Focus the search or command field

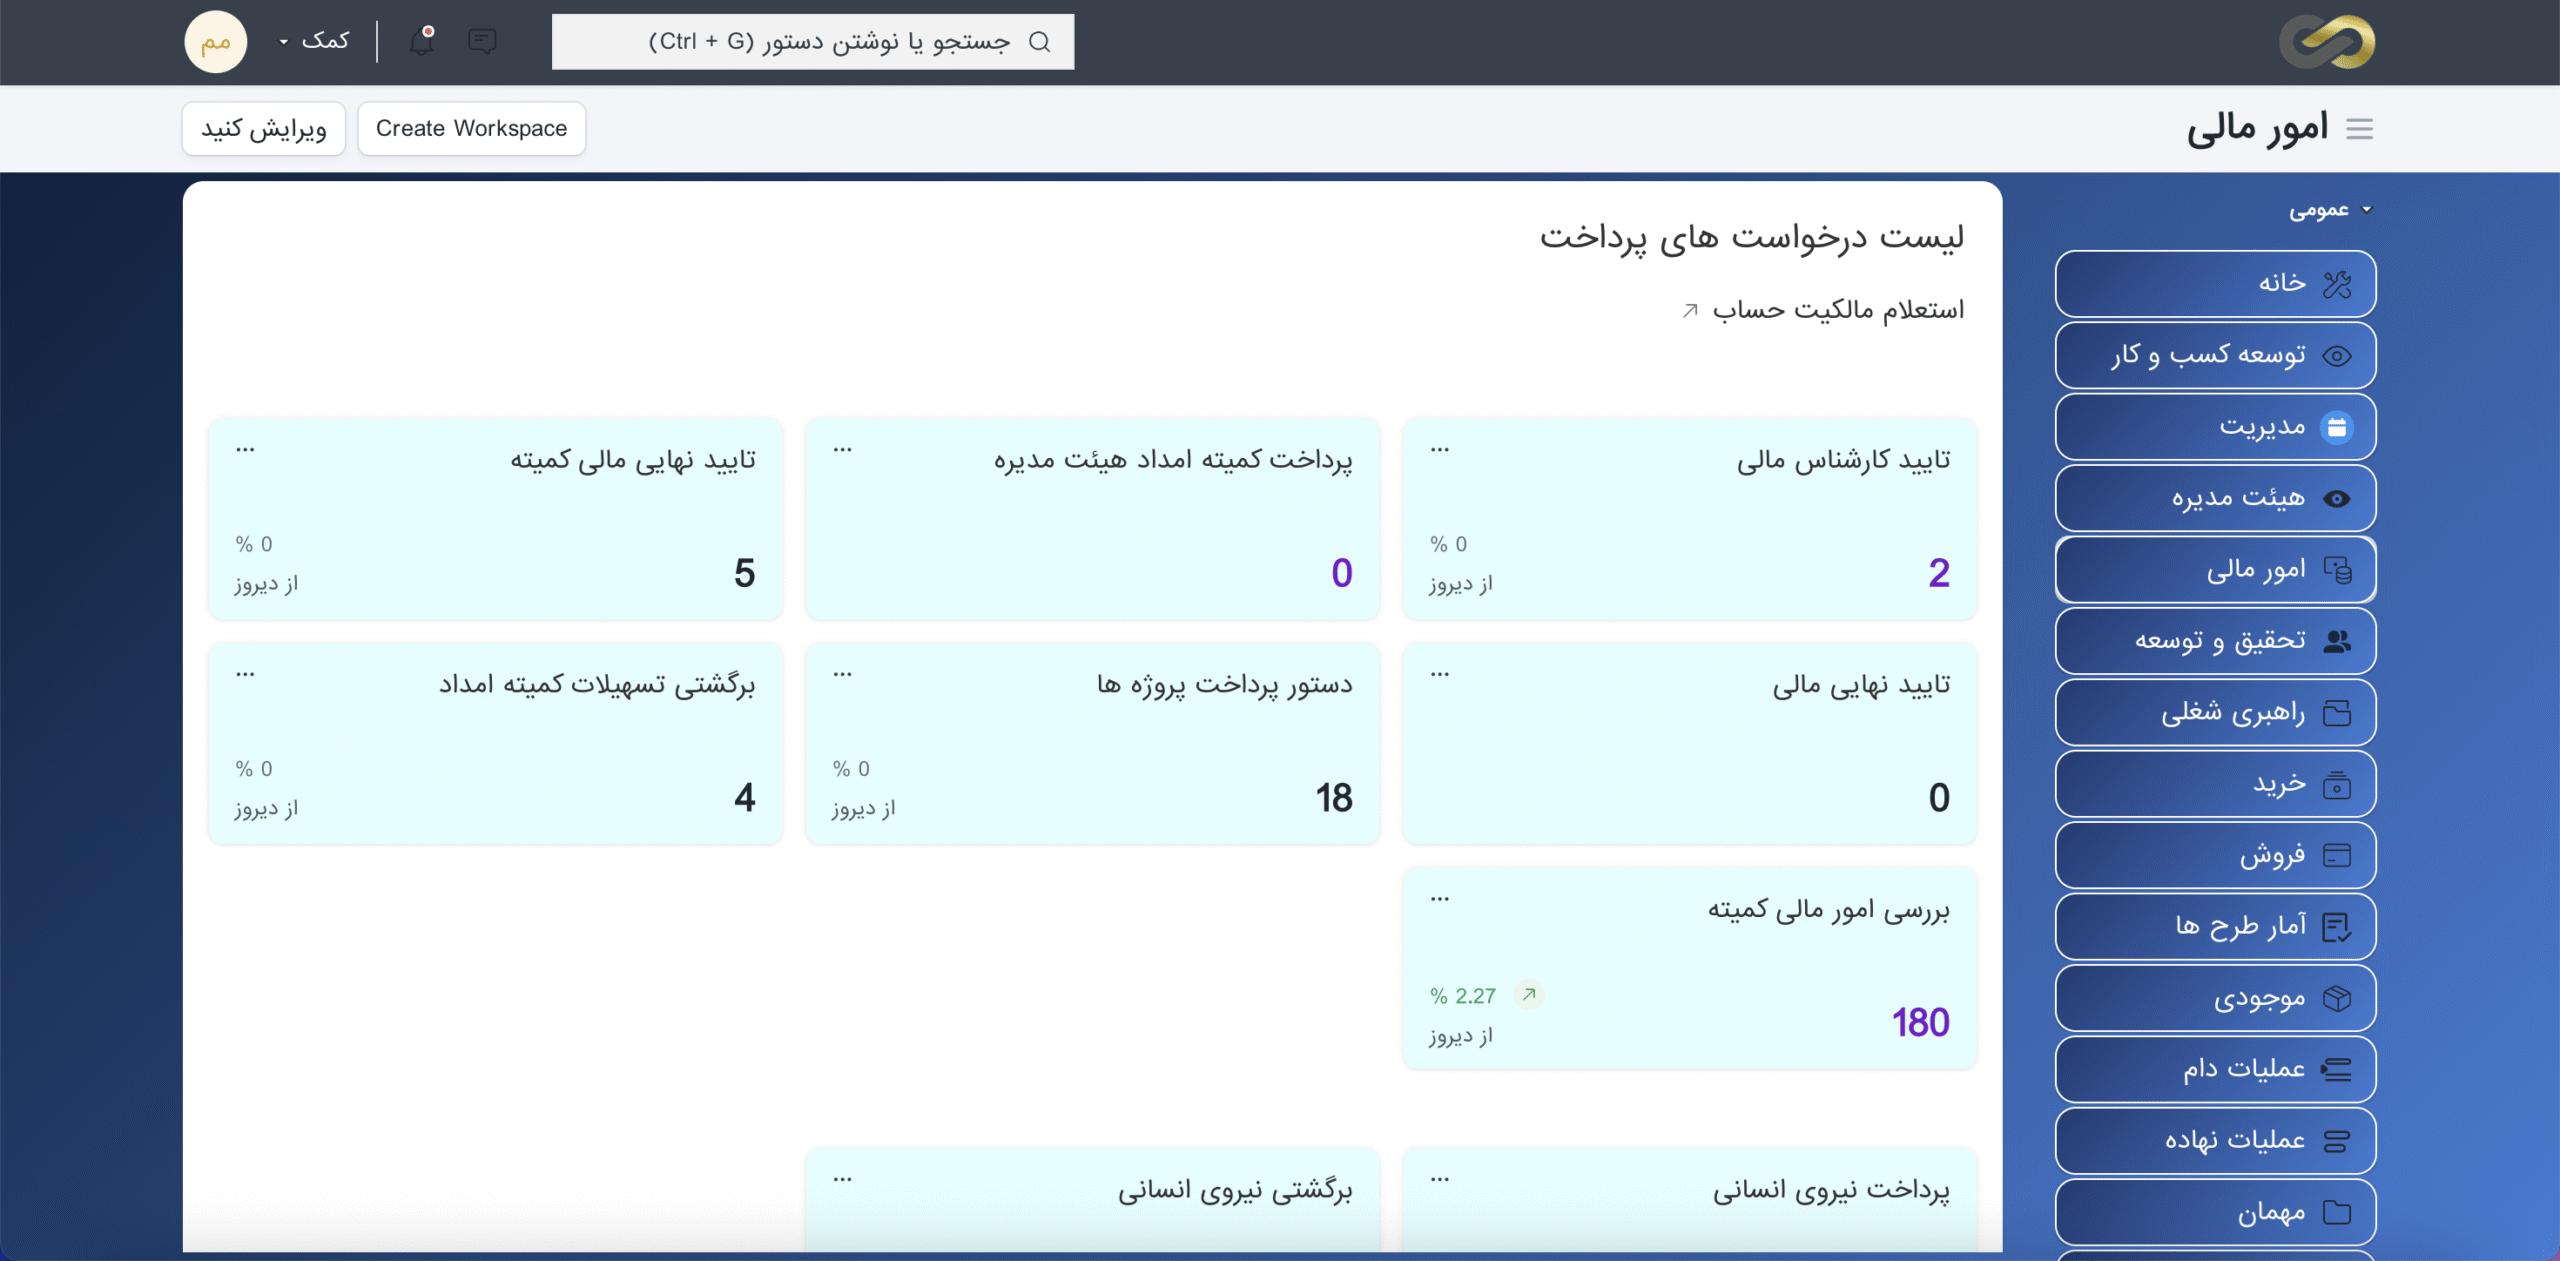pyautogui.click(x=813, y=42)
